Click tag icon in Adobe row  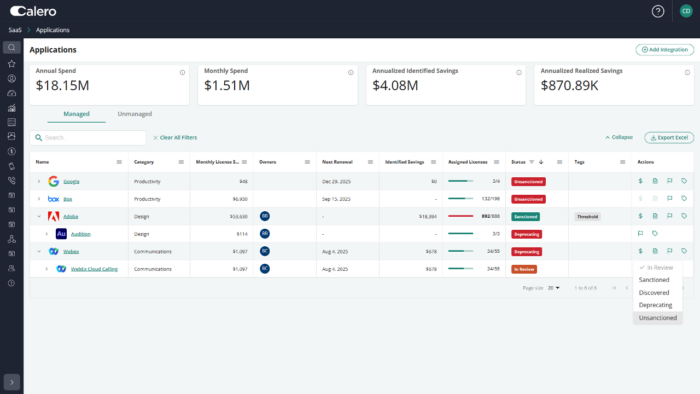[x=684, y=216]
